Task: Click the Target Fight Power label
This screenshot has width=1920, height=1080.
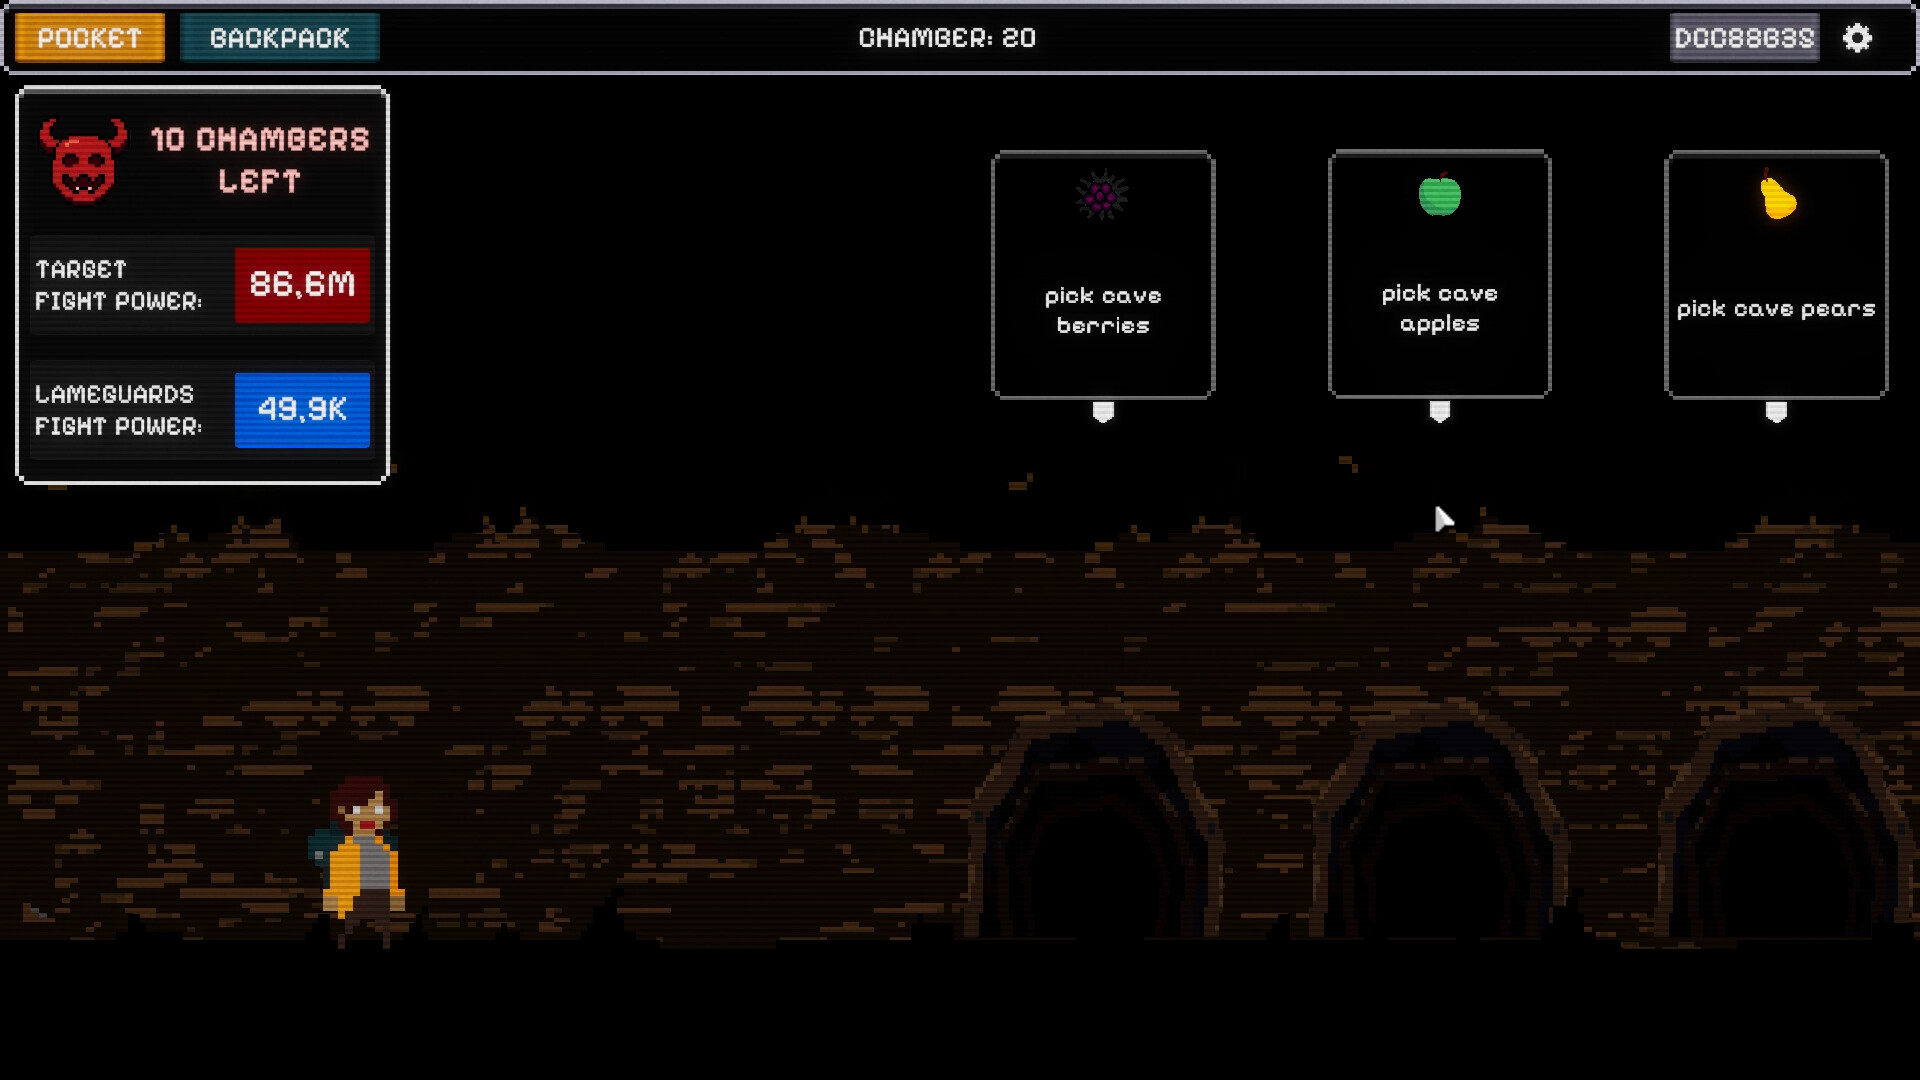Action: click(x=118, y=285)
